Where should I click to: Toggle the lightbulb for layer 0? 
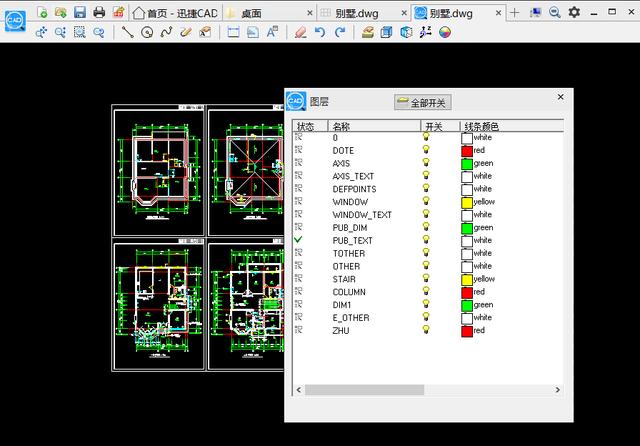coord(426,137)
